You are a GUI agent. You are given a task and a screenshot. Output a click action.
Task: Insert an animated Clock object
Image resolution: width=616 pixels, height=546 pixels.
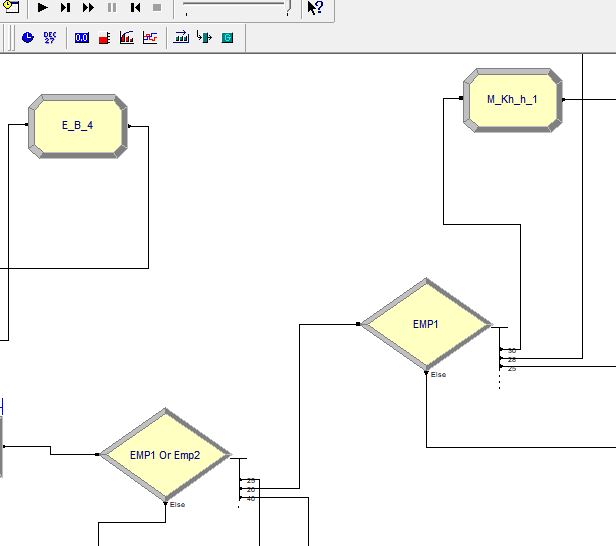pos(28,38)
